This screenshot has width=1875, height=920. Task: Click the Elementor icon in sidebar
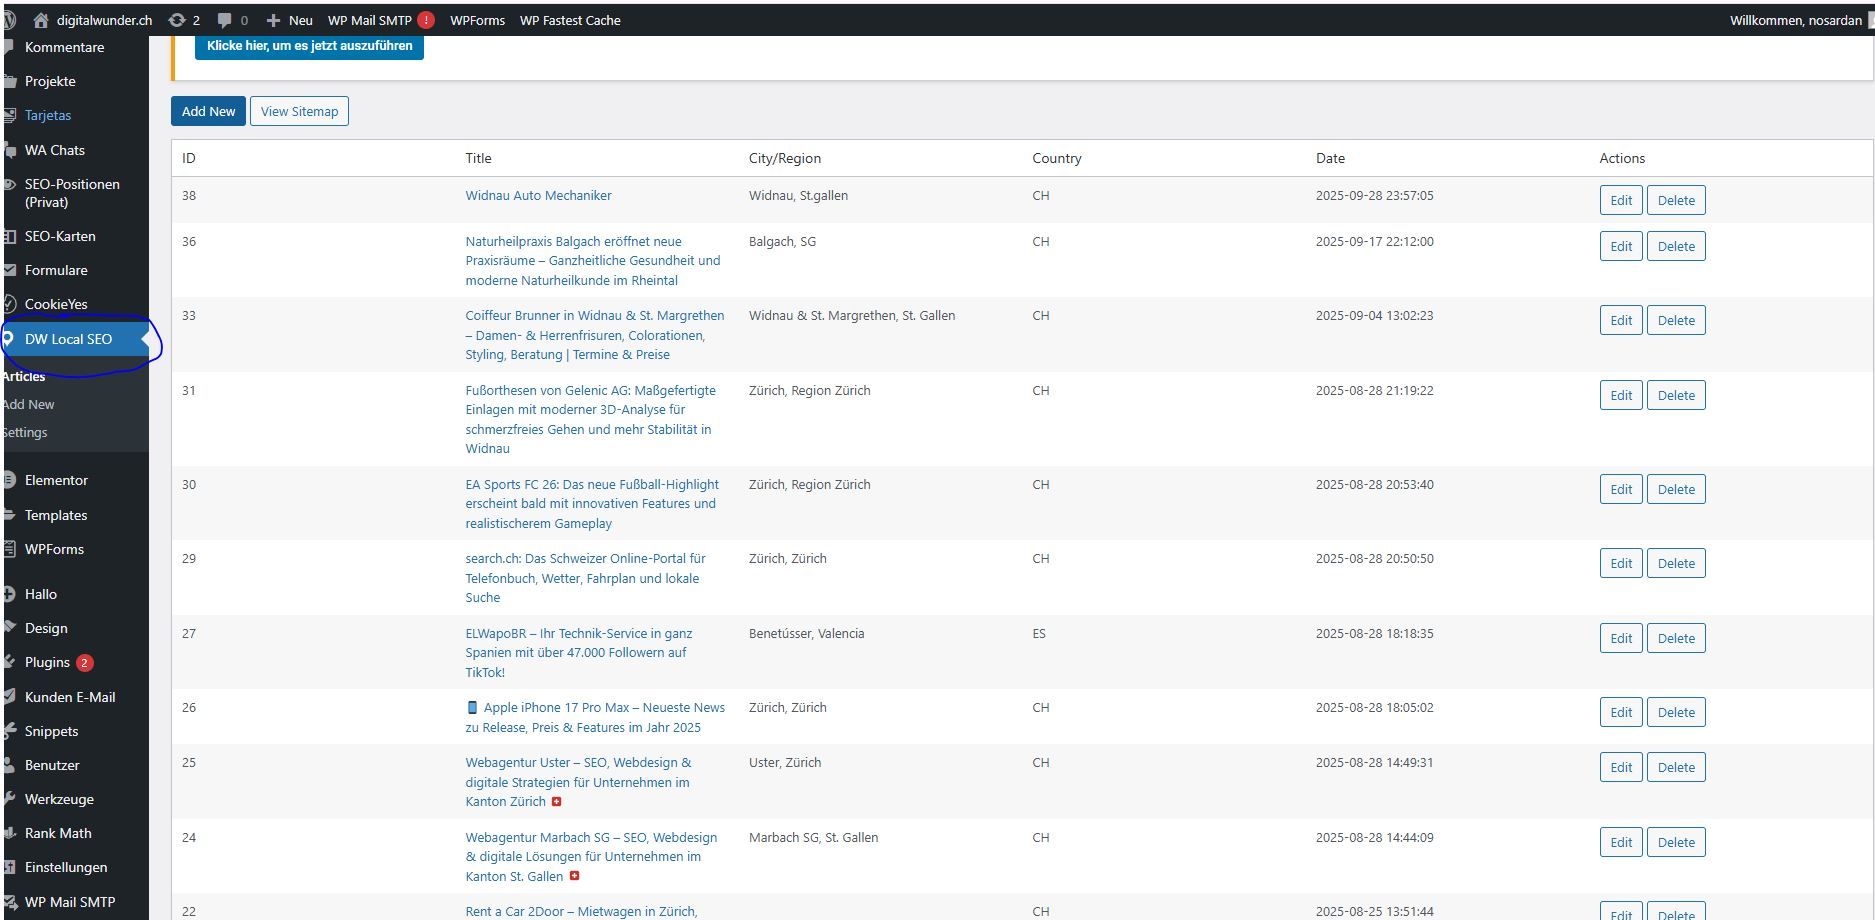click(x=9, y=480)
